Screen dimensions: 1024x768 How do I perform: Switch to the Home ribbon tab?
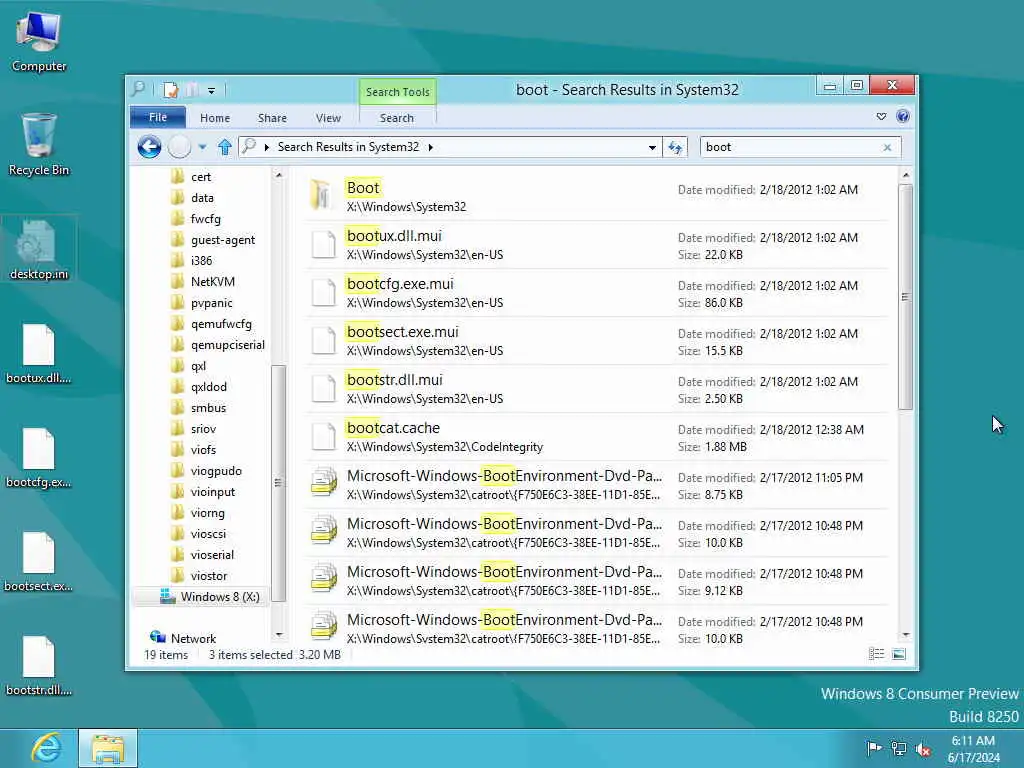point(215,118)
